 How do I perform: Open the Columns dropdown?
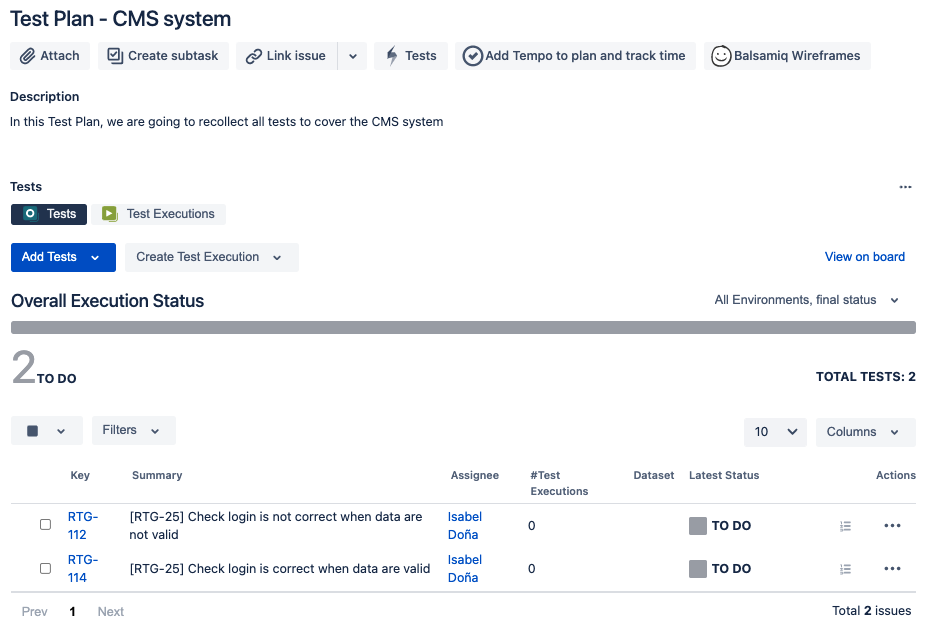(865, 432)
